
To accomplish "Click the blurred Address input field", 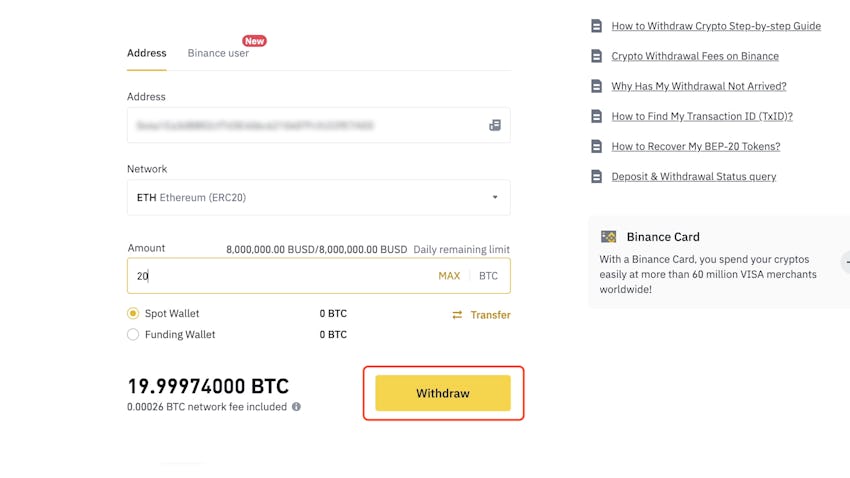I will coord(319,125).
